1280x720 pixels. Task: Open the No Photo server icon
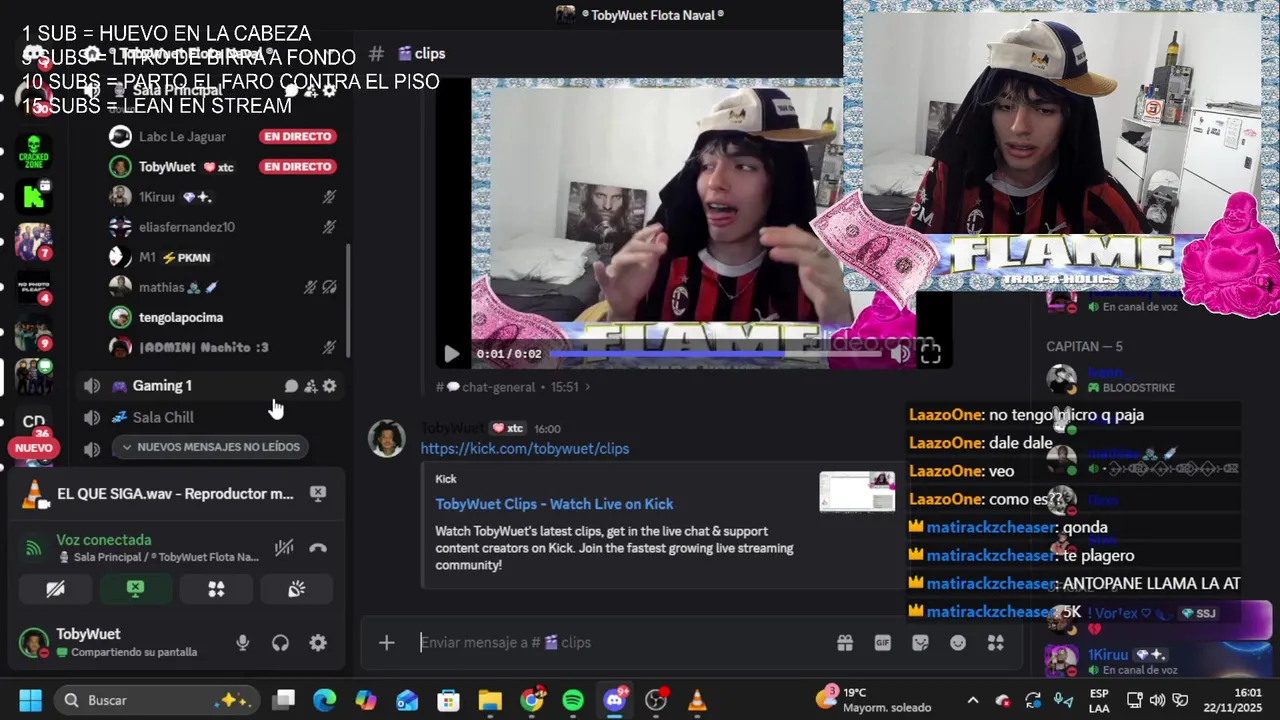tap(34, 287)
